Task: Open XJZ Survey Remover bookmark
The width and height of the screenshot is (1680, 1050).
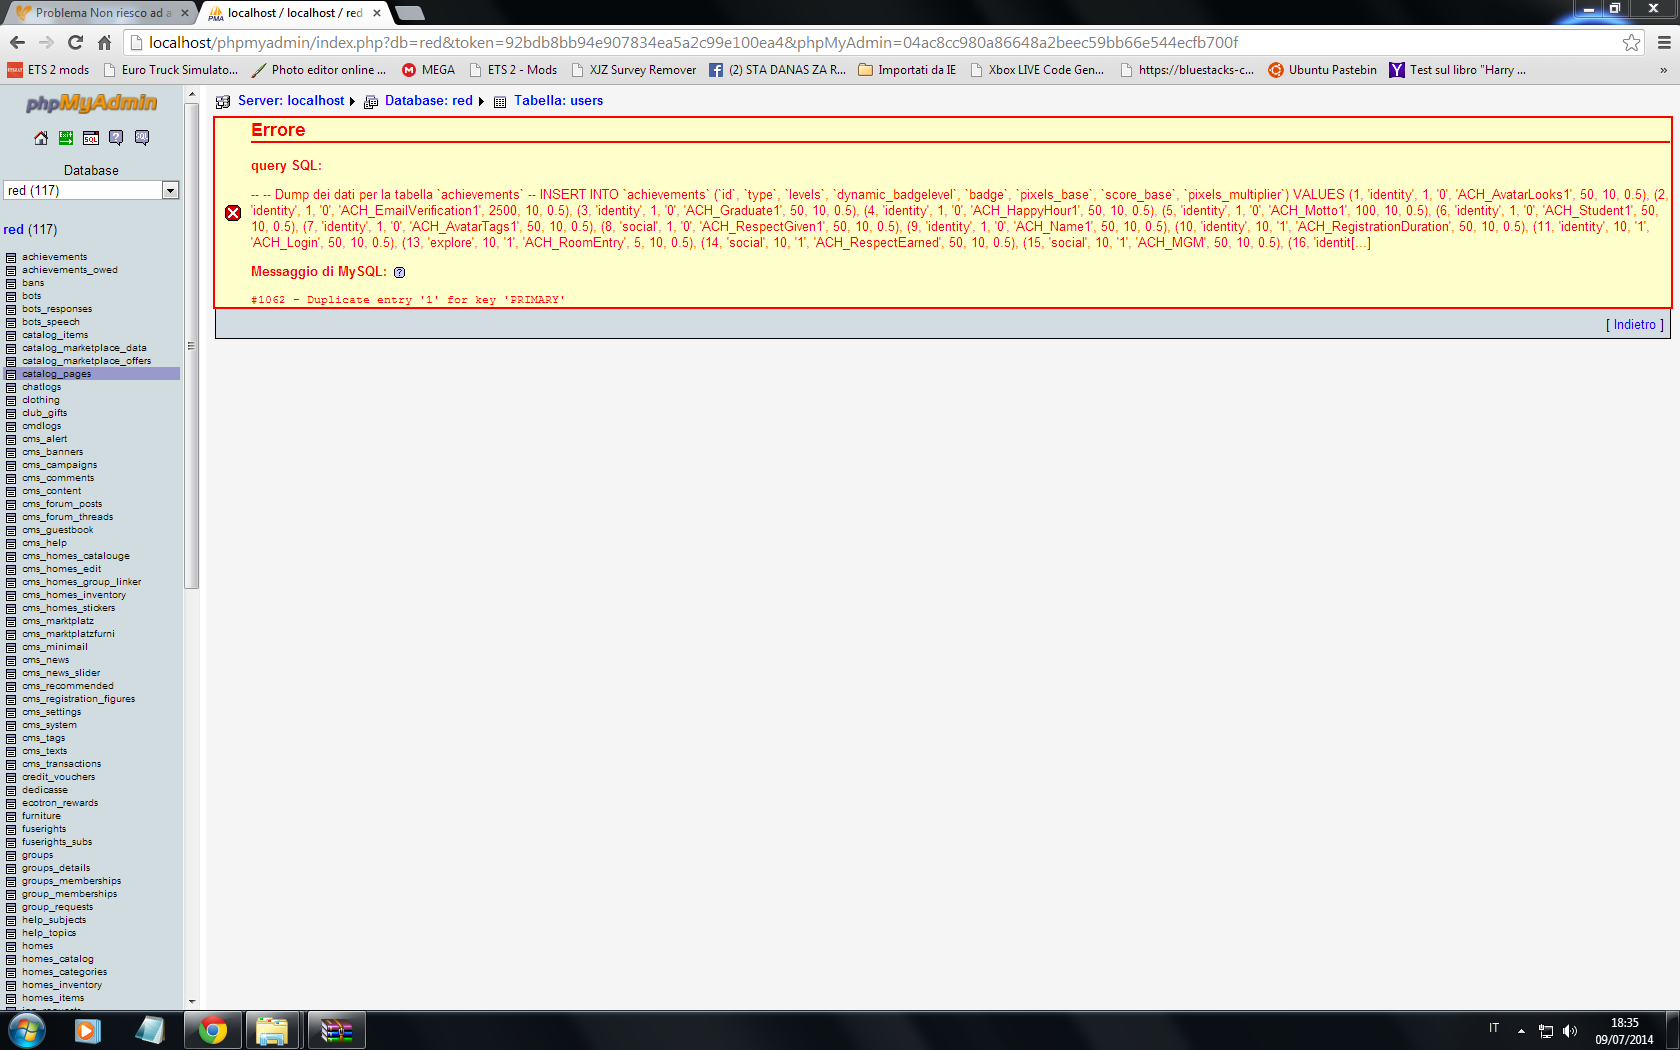Action: point(633,70)
